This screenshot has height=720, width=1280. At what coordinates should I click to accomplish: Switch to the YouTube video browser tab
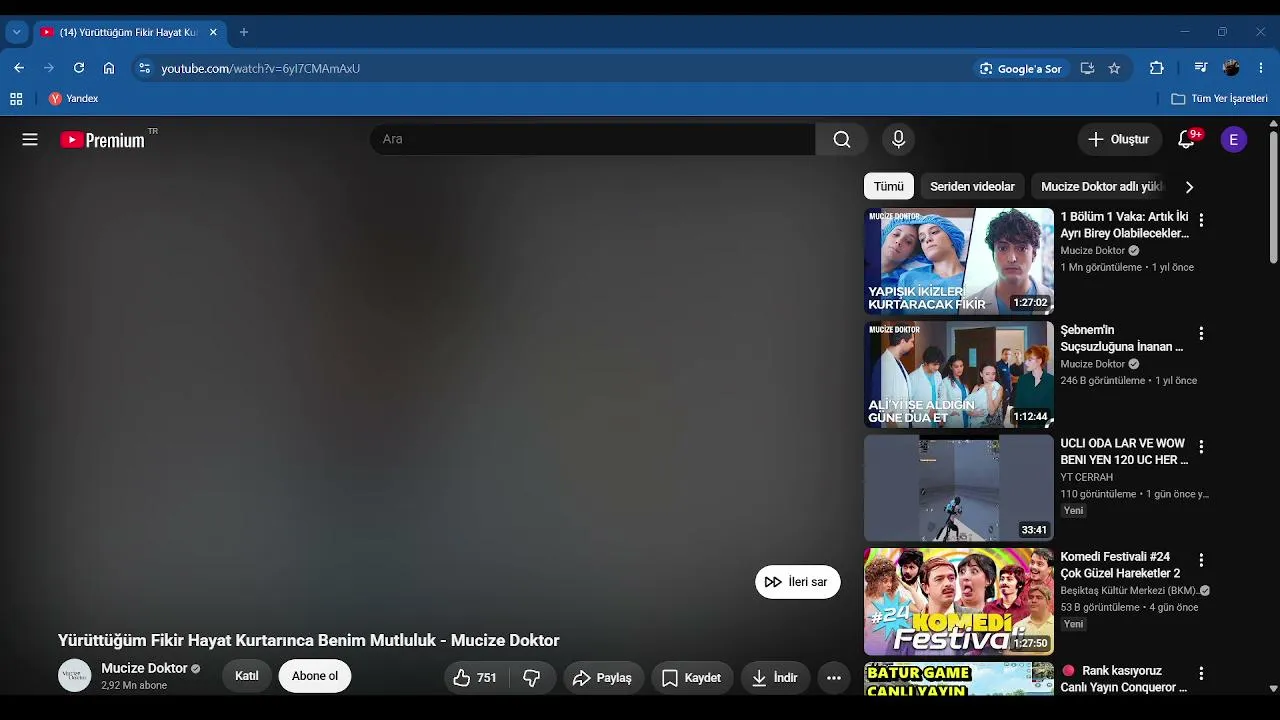130,32
